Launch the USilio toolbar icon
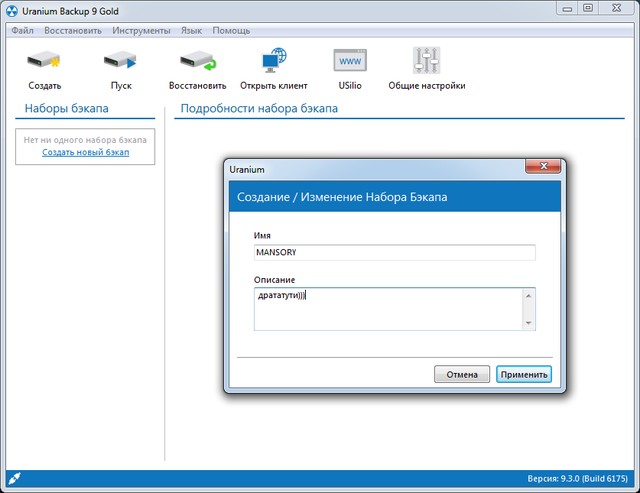This screenshot has height=493, width=640. coord(350,63)
